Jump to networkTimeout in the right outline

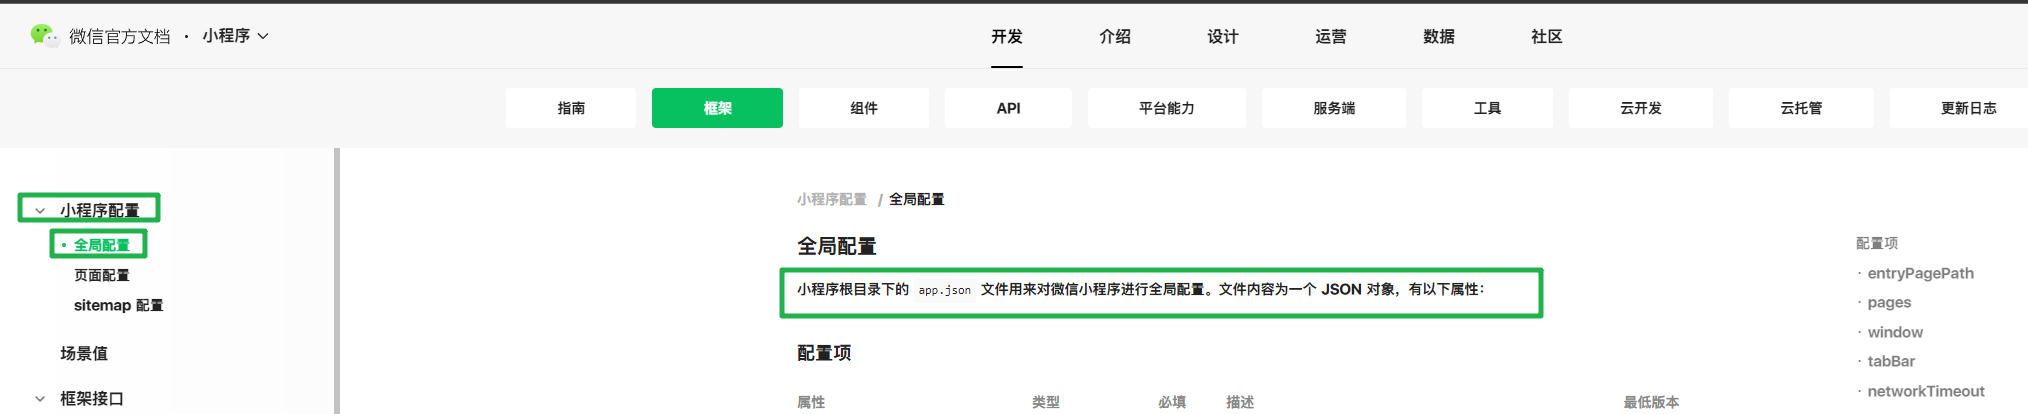point(1926,391)
